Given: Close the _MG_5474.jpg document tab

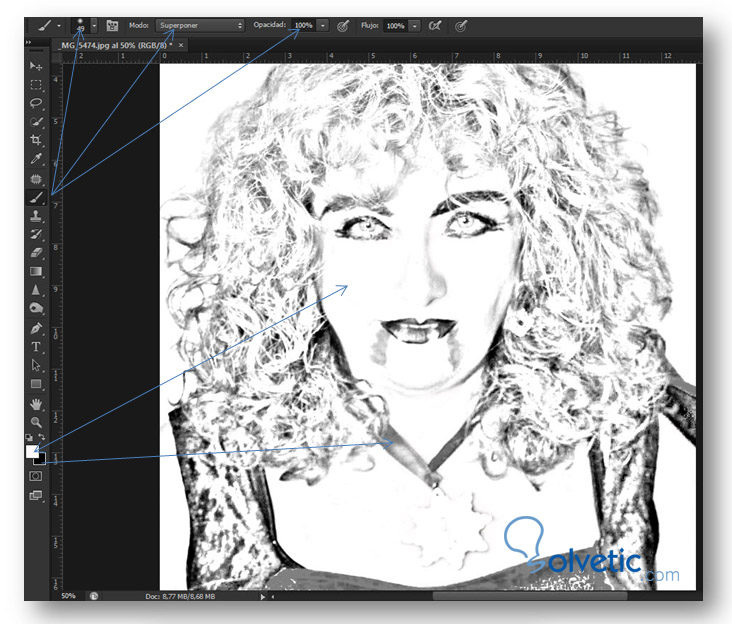Looking at the screenshot, I should 181,45.
